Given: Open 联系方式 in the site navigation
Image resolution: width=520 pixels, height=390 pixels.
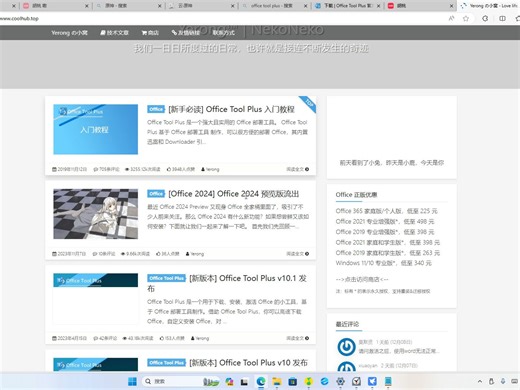Looking at the screenshot, I should coord(224,33).
